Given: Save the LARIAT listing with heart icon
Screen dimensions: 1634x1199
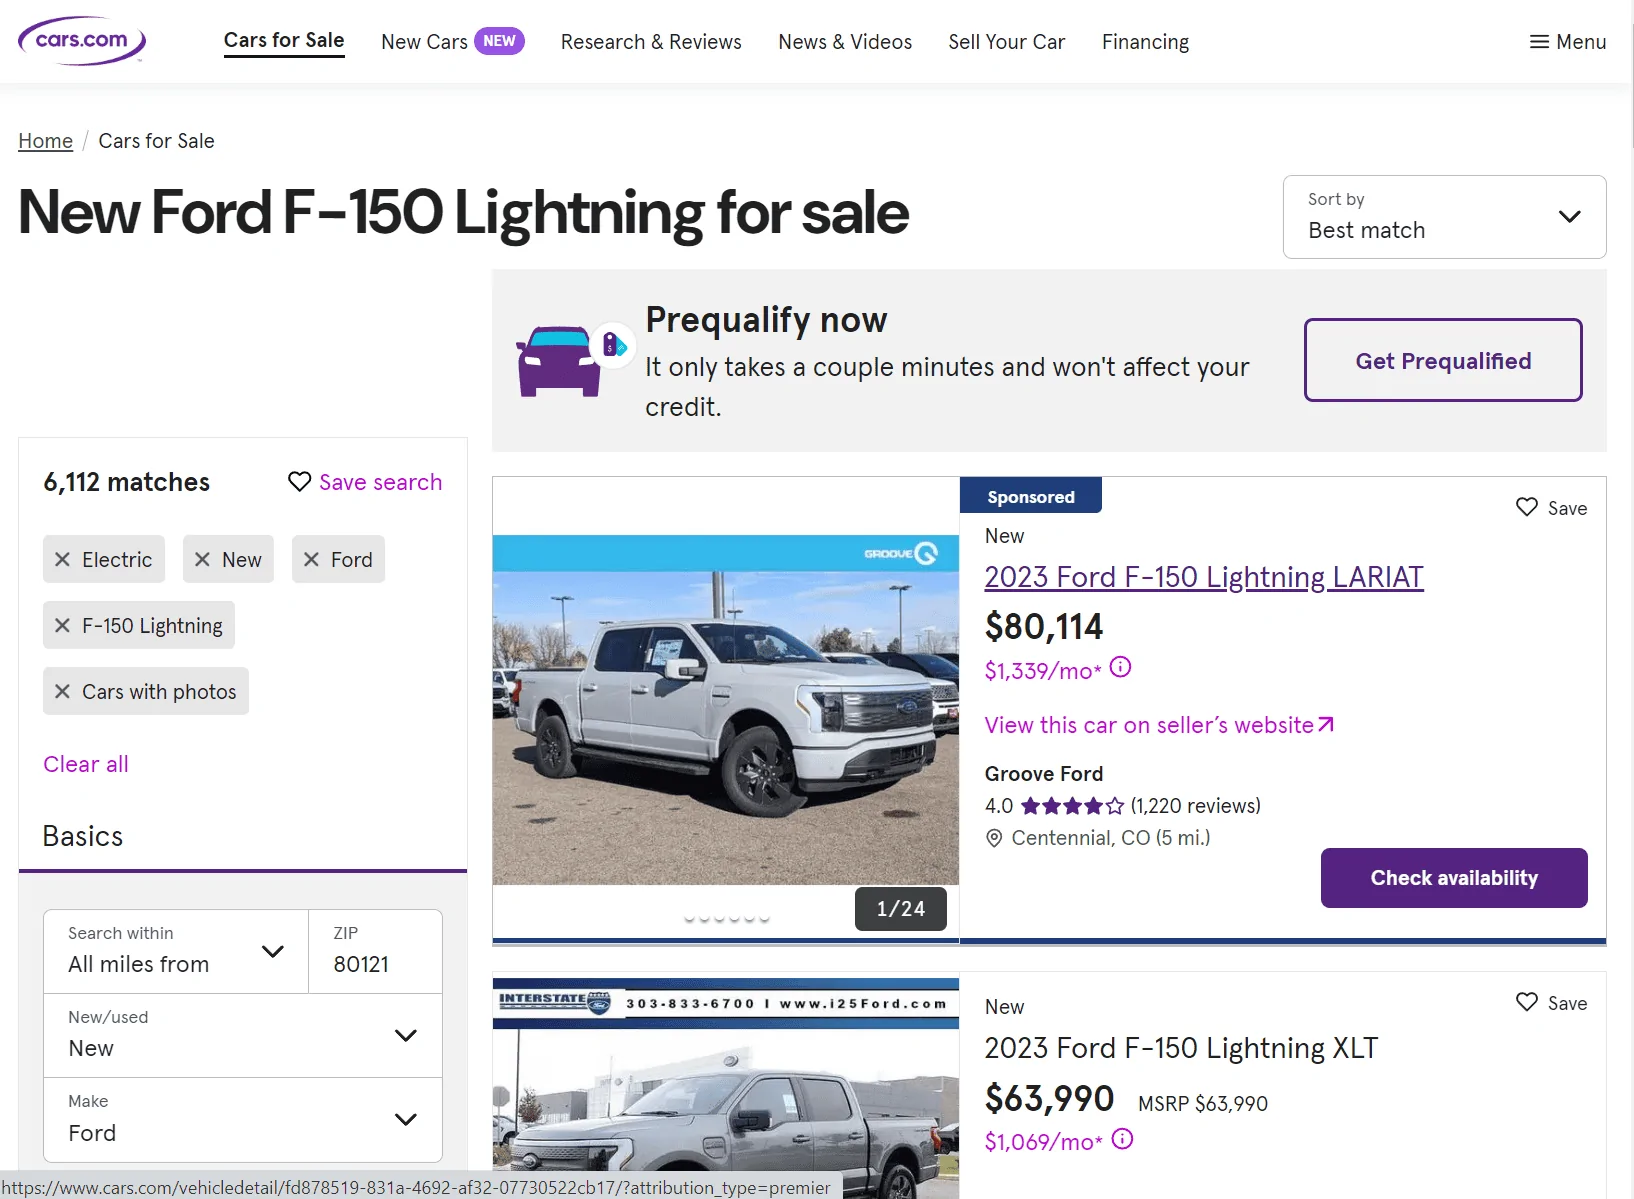Looking at the screenshot, I should click(x=1526, y=507).
